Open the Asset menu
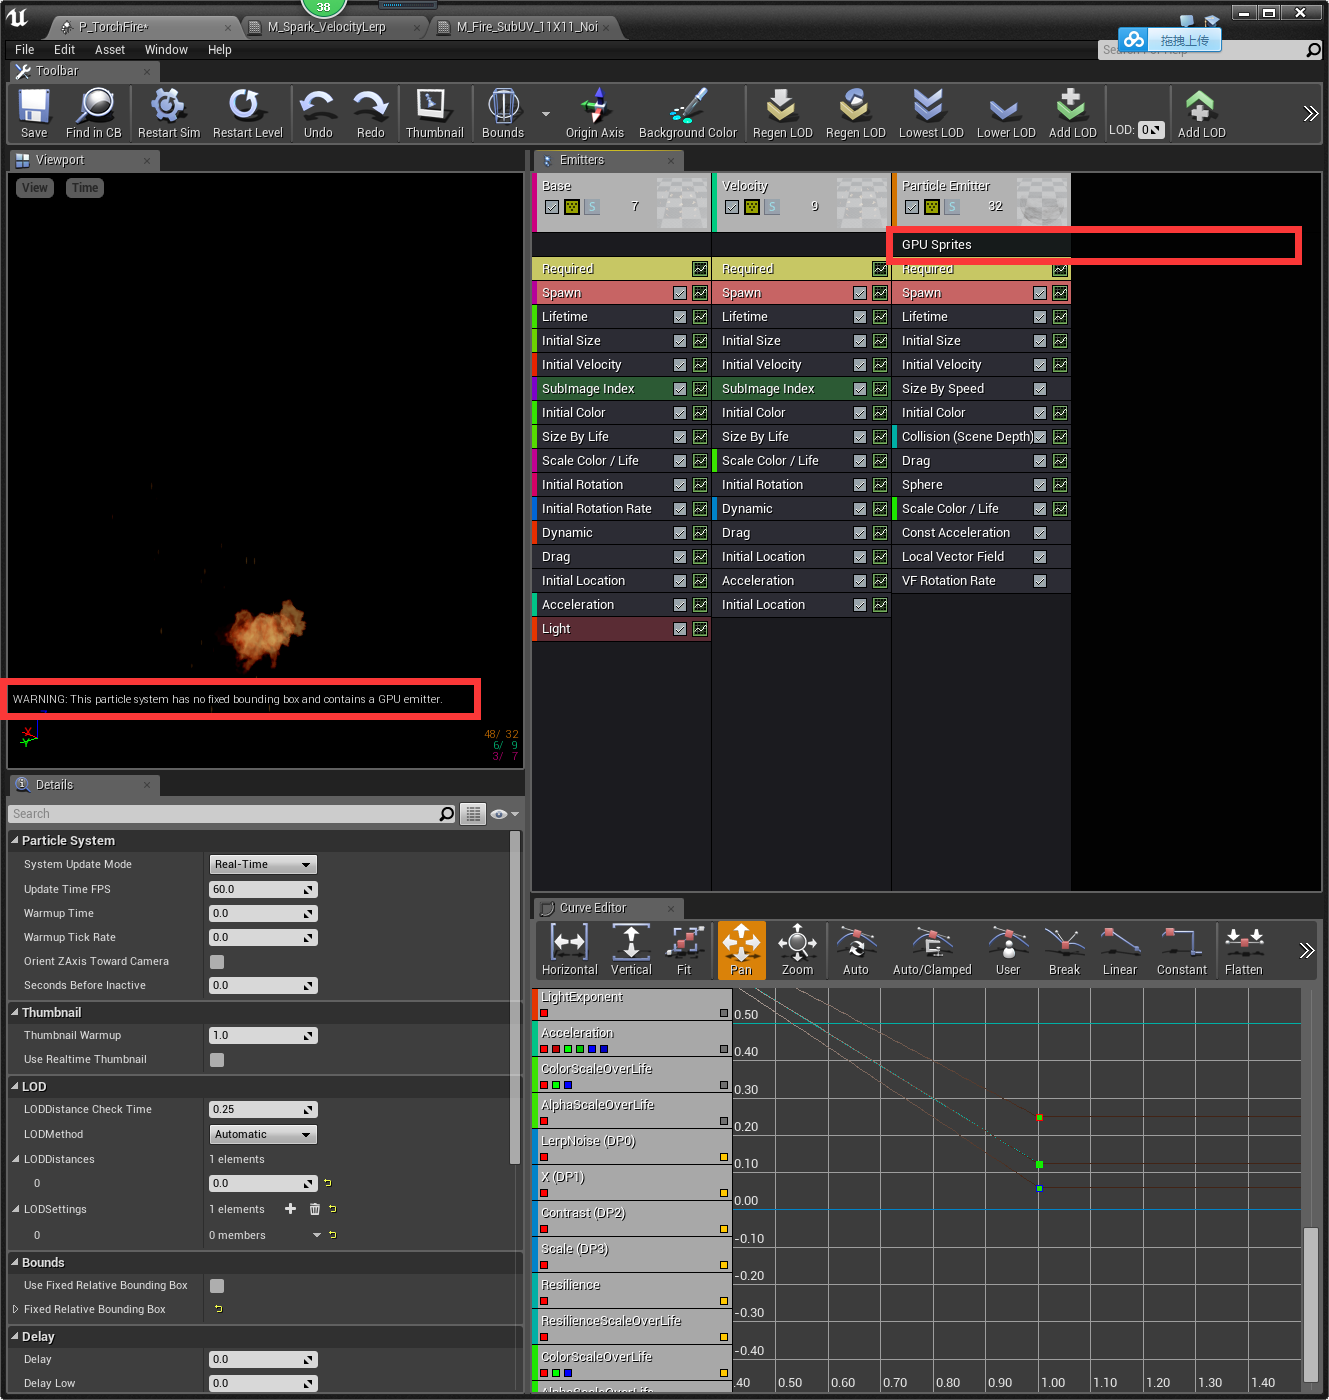The height and width of the screenshot is (1400, 1329). [x=109, y=49]
